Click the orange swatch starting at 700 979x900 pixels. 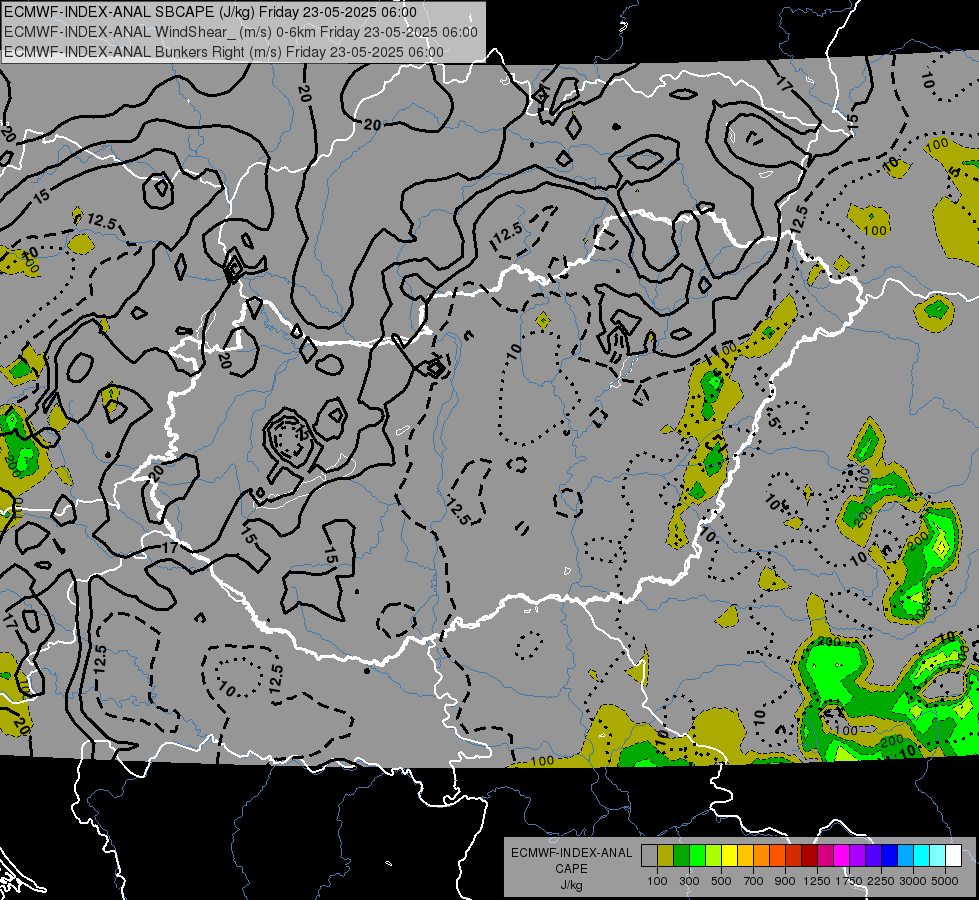click(x=762, y=856)
